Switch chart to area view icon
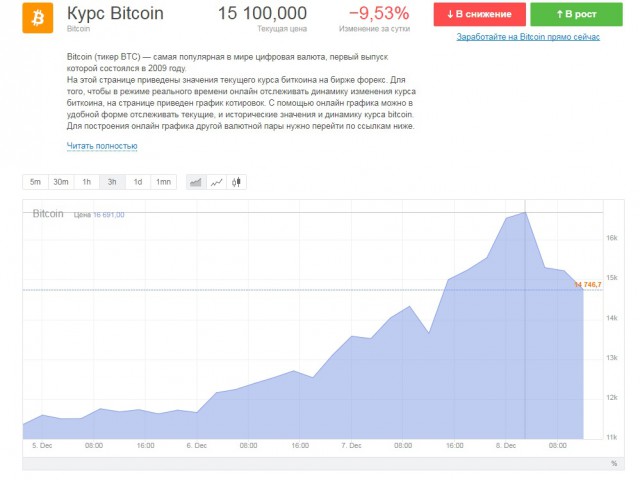 tap(196, 182)
